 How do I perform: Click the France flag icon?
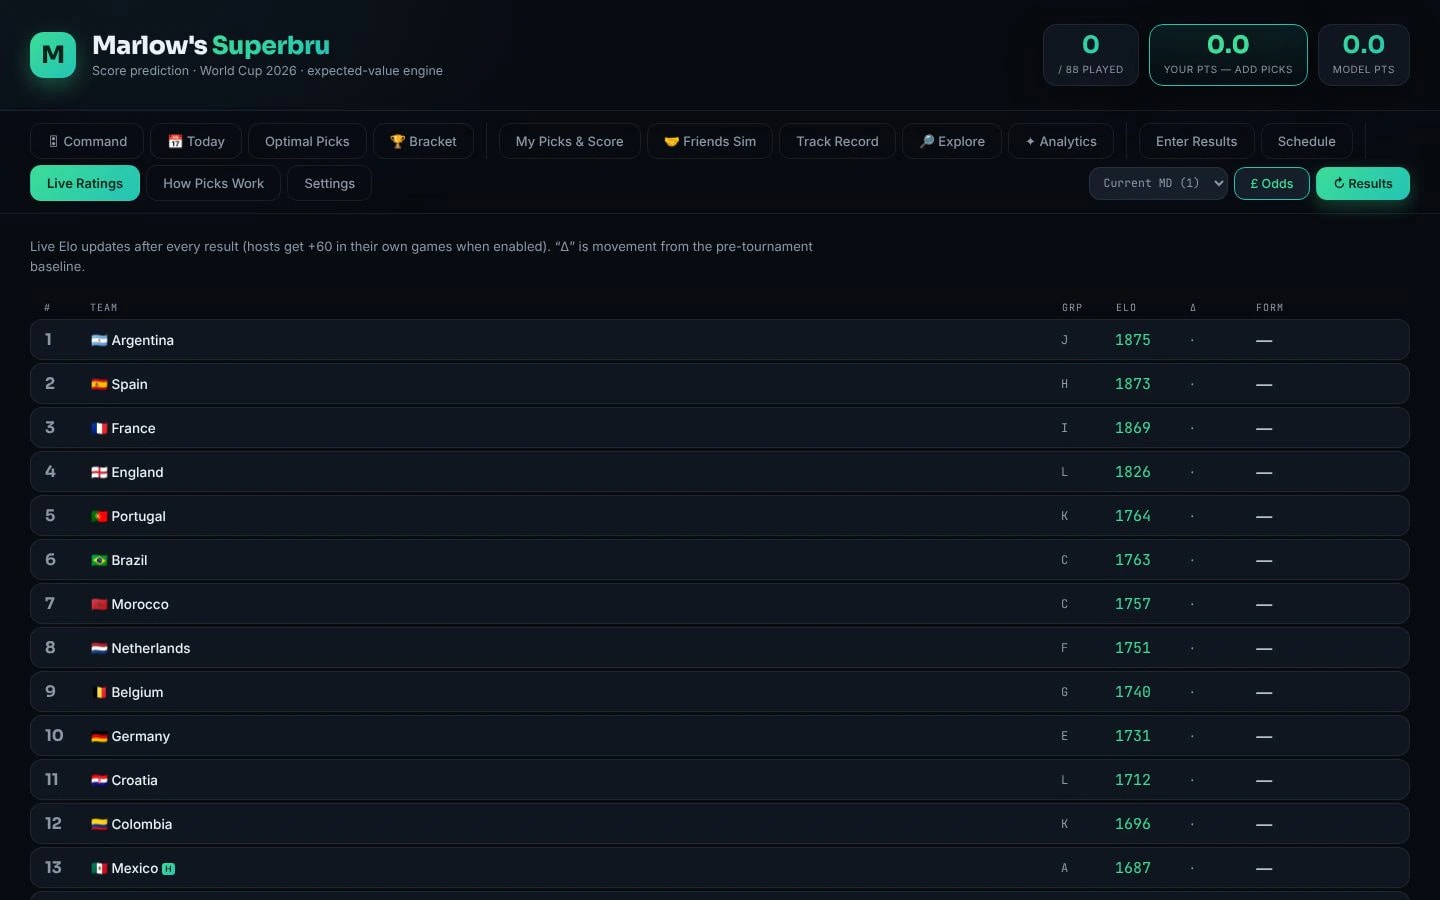click(x=99, y=428)
